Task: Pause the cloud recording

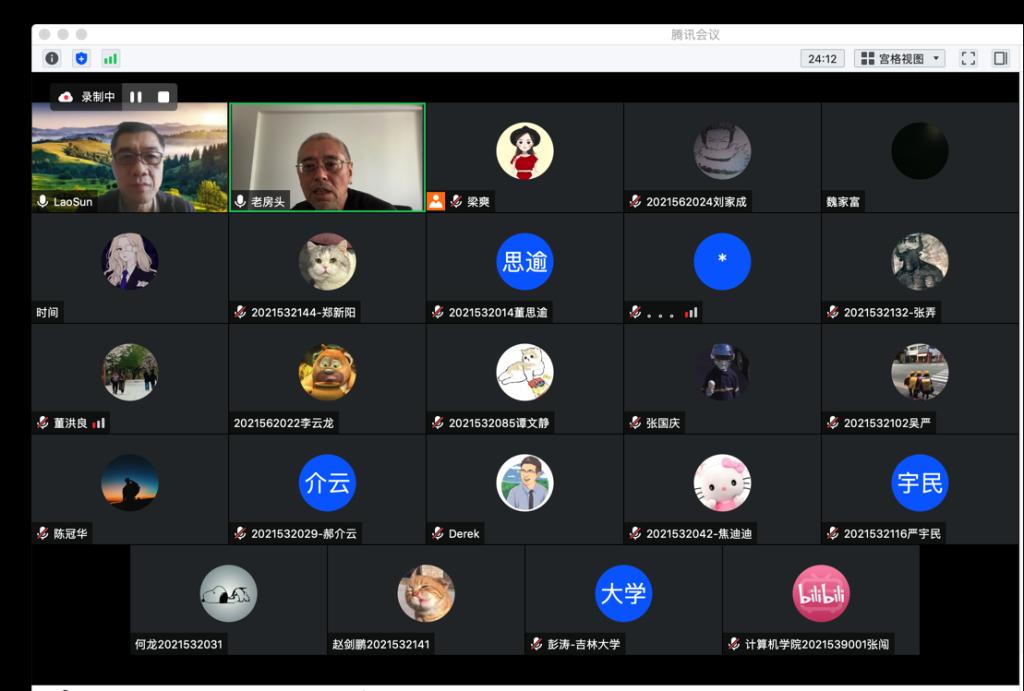Action: [x=136, y=97]
